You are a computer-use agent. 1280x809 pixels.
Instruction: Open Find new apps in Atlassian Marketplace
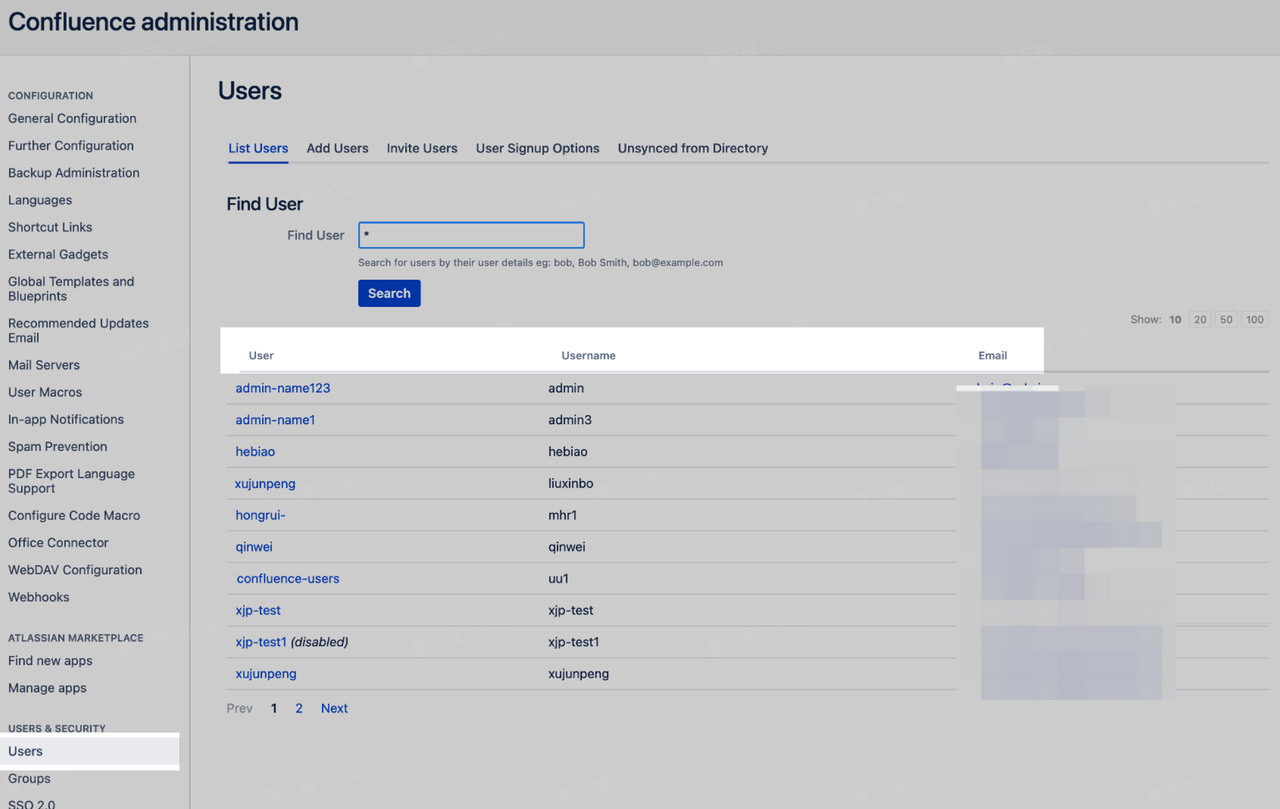(50, 660)
